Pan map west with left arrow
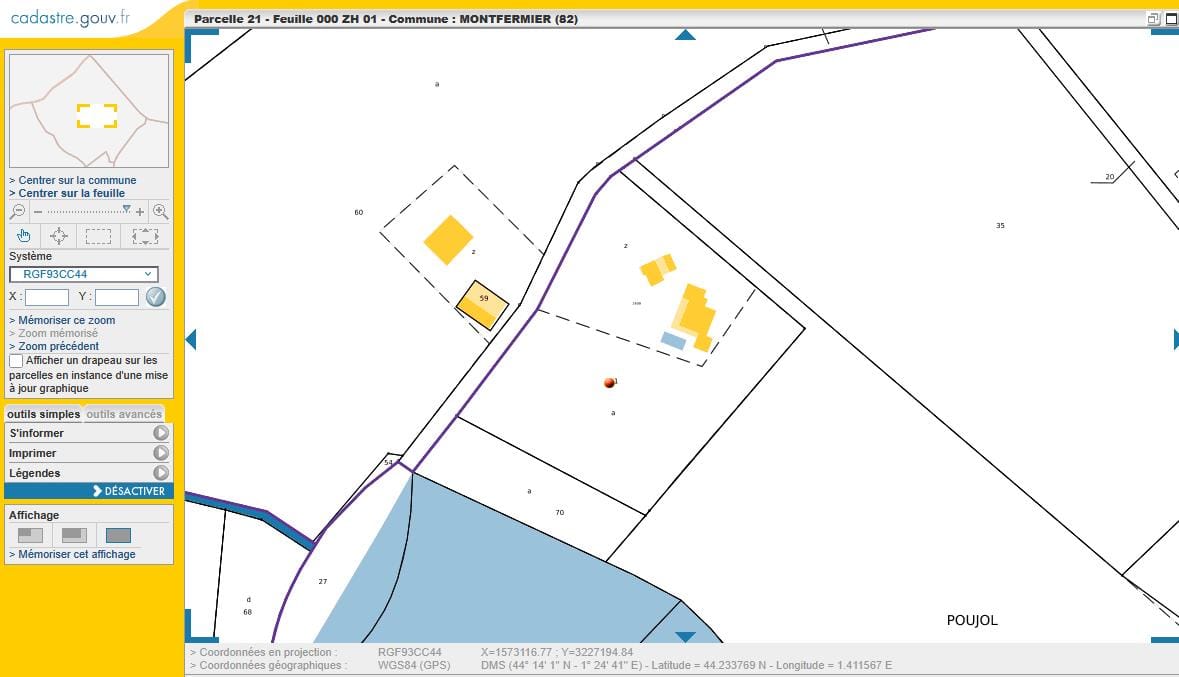Image resolution: width=1179 pixels, height=677 pixels. pyautogui.click(x=191, y=340)
